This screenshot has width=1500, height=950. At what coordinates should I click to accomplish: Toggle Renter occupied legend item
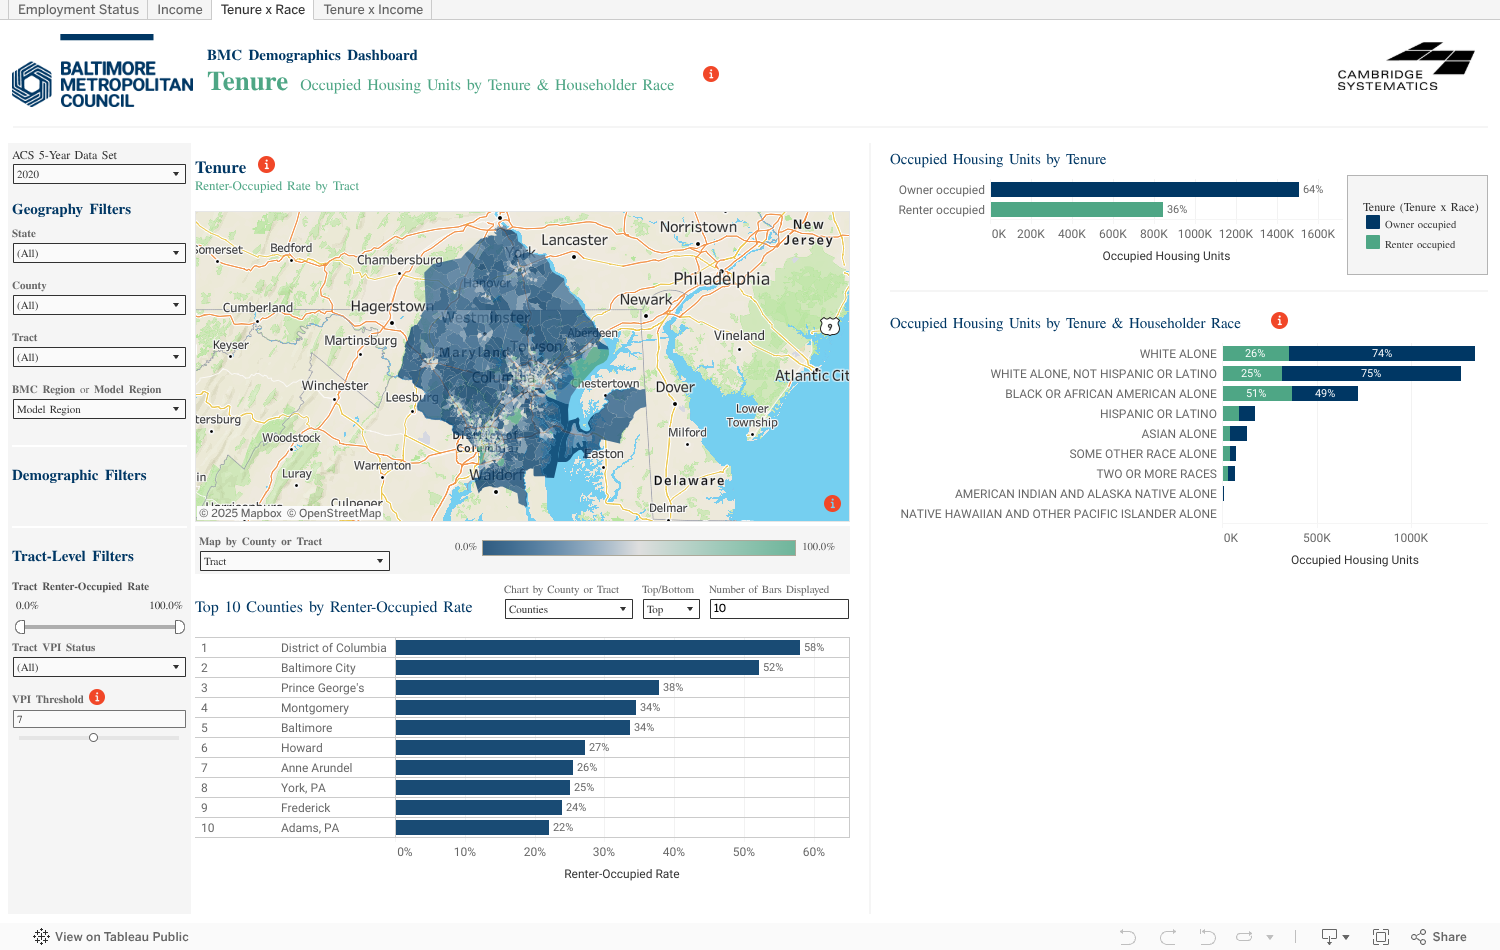click(x=1419, y=244)
